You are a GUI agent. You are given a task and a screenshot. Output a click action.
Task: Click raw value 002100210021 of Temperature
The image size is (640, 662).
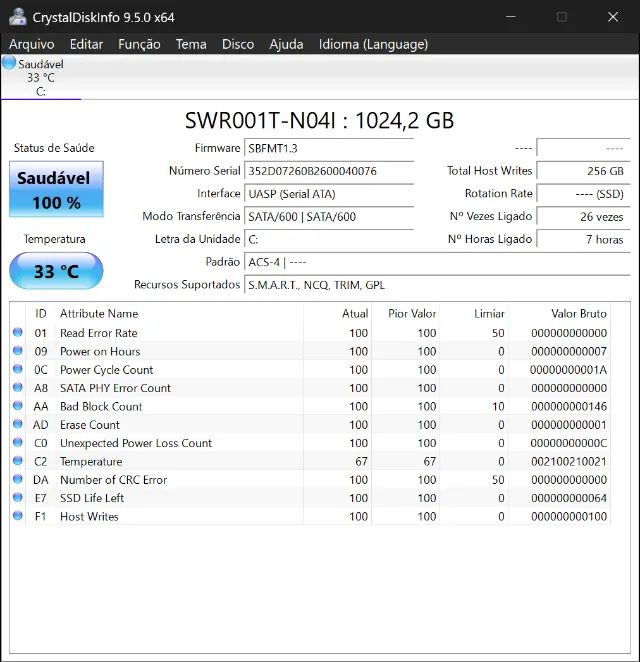(569, 461)
